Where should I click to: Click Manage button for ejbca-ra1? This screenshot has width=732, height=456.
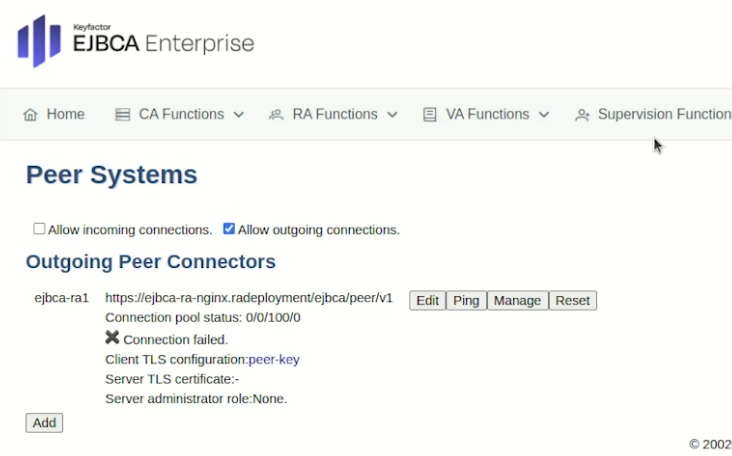tap(517, 300)
